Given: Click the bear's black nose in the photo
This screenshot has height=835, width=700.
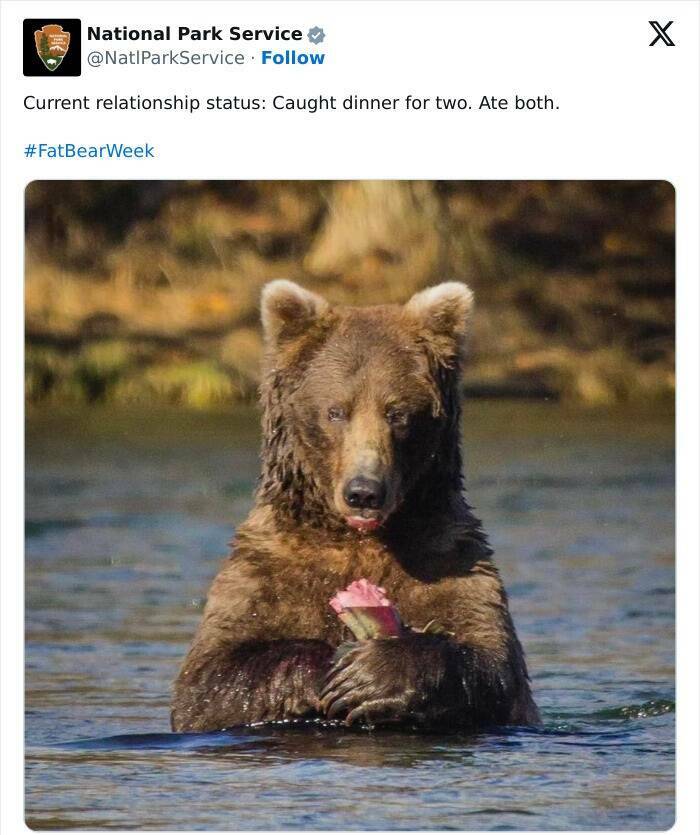Looking at the screenshot, I should point(364,492).
